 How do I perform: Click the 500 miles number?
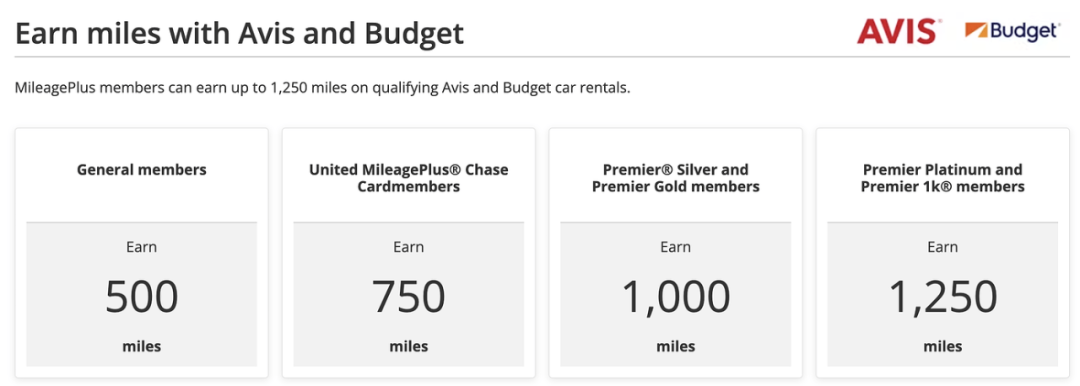[142, 297]
